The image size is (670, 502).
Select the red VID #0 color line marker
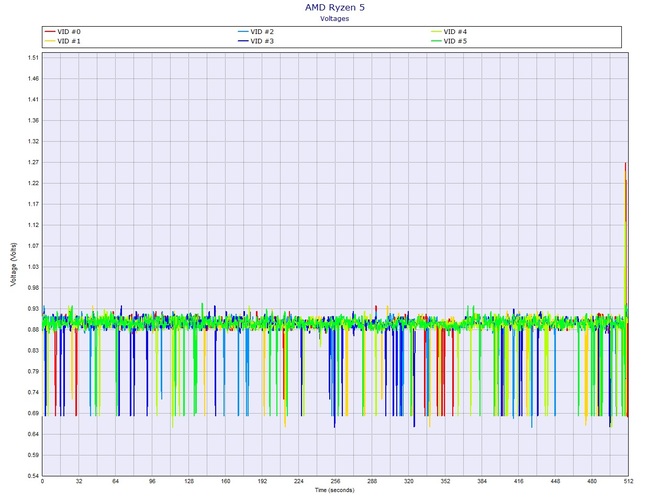(x=50, y=32)
